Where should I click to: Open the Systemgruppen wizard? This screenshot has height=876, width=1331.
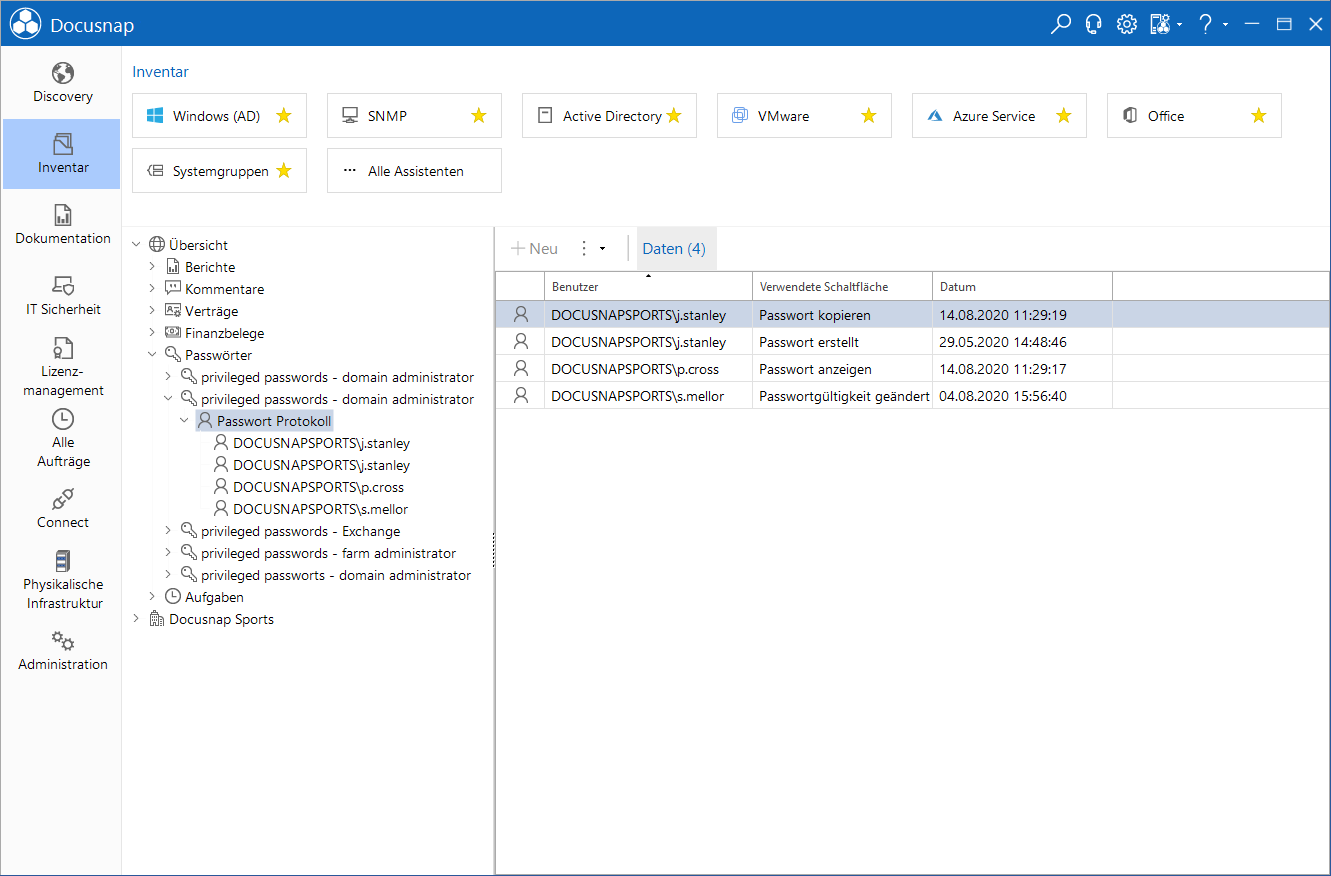pos(219,171)
